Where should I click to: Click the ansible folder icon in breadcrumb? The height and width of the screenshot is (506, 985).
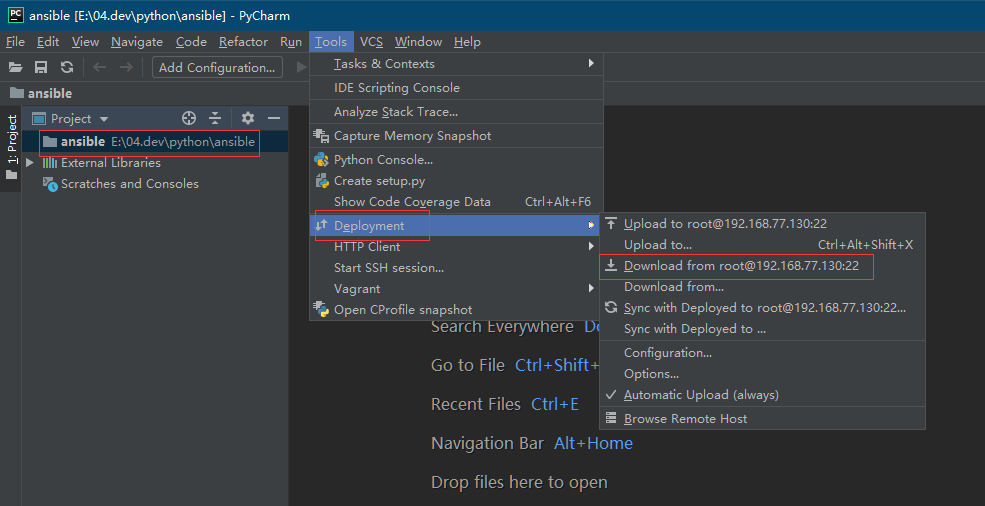[x=17, y=93]
